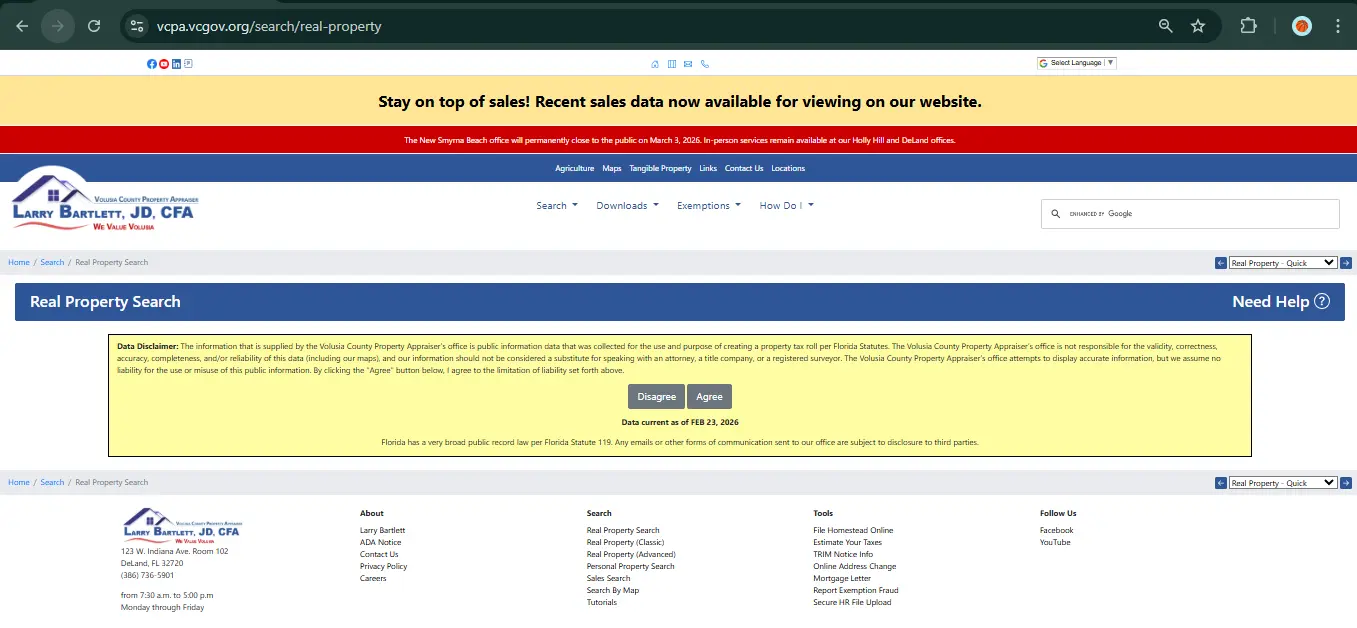The height and width of the screenshot is (628, 1357).
Task: Open the upper Real Property - Quick dropdown
Action: tap(1283, 263)
